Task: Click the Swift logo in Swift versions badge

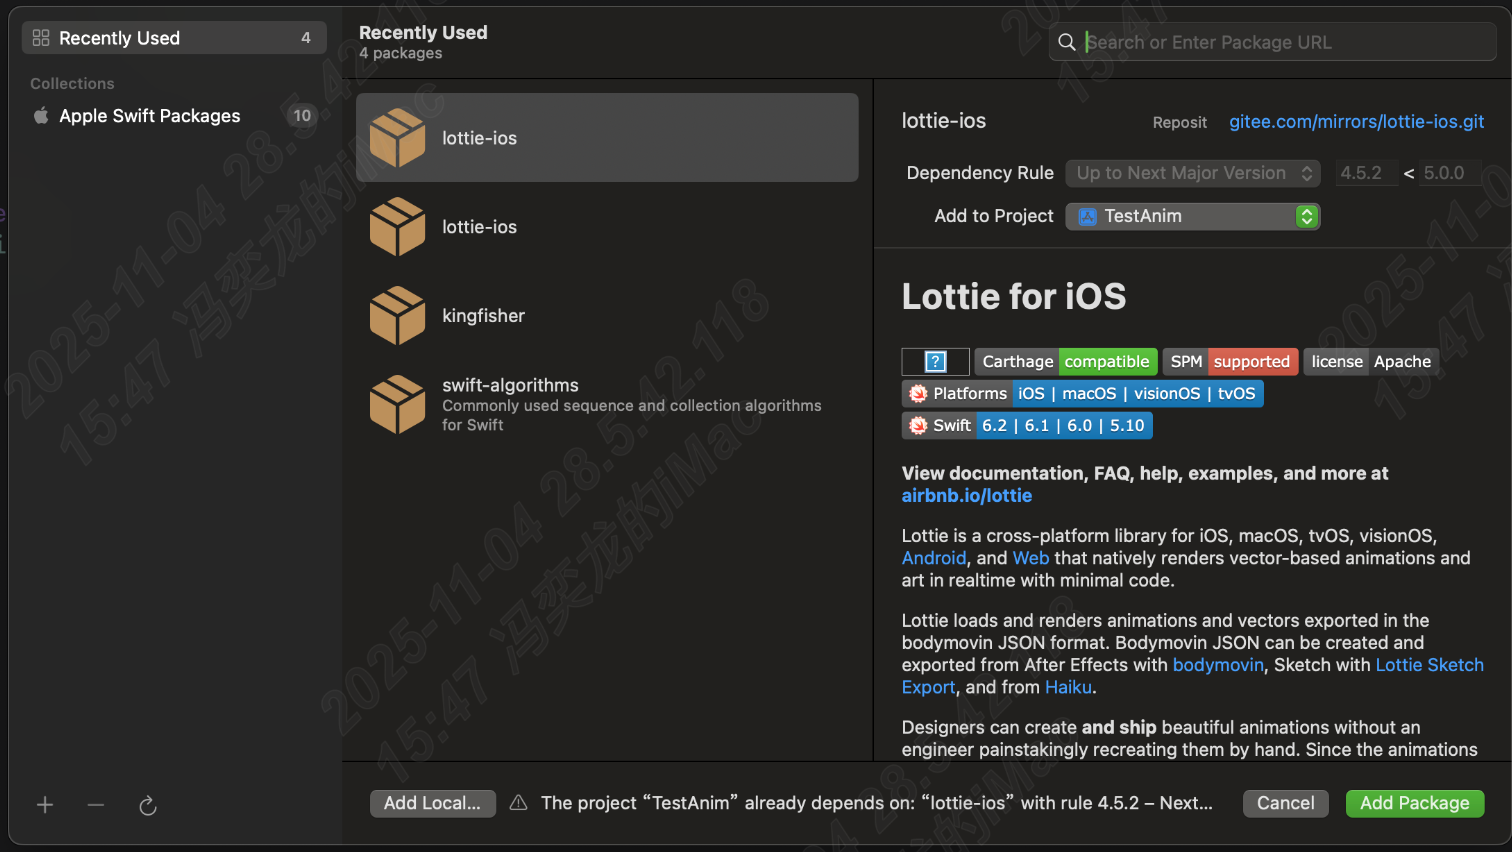Action: click(918, 426)
